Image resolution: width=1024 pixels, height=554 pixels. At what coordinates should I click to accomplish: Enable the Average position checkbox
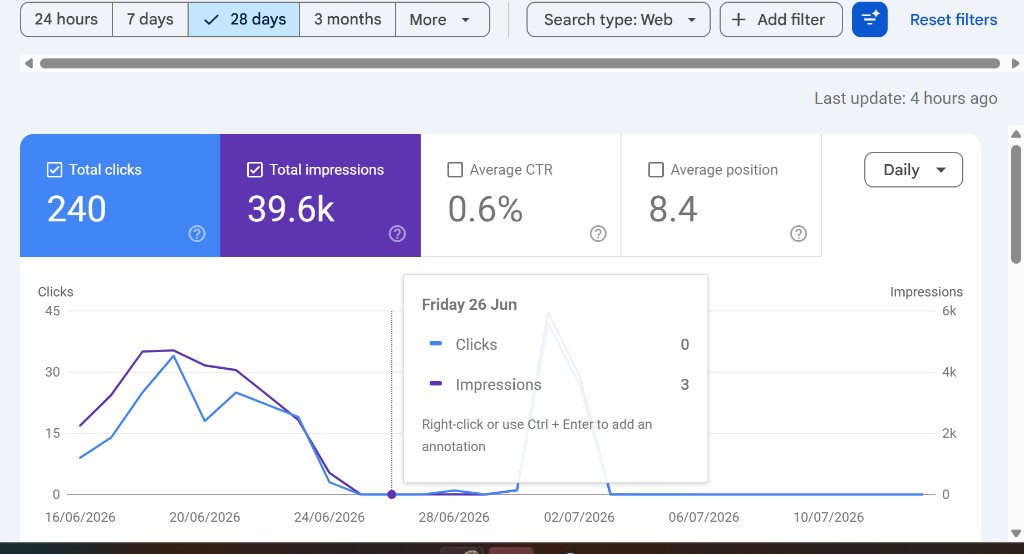point(656,170)
